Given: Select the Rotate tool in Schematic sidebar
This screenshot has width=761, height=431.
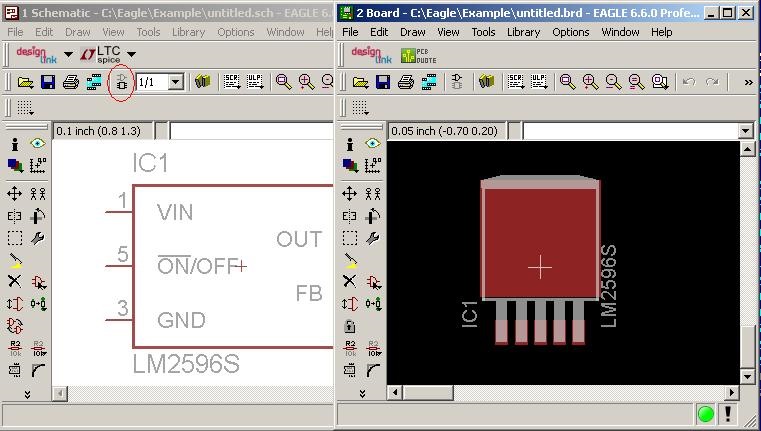Looking at the screenshot, I should coord(38,216).
